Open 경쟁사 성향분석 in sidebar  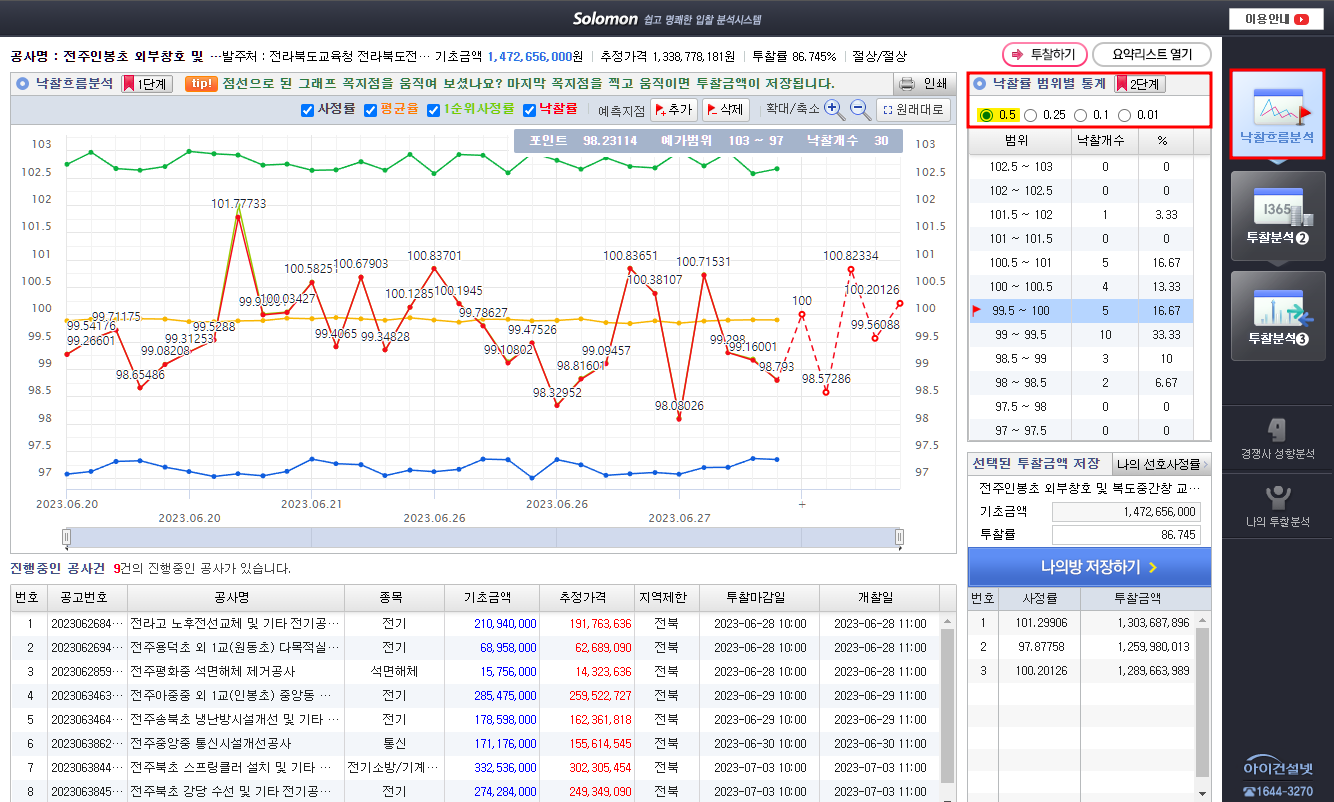click(1277, 439)
